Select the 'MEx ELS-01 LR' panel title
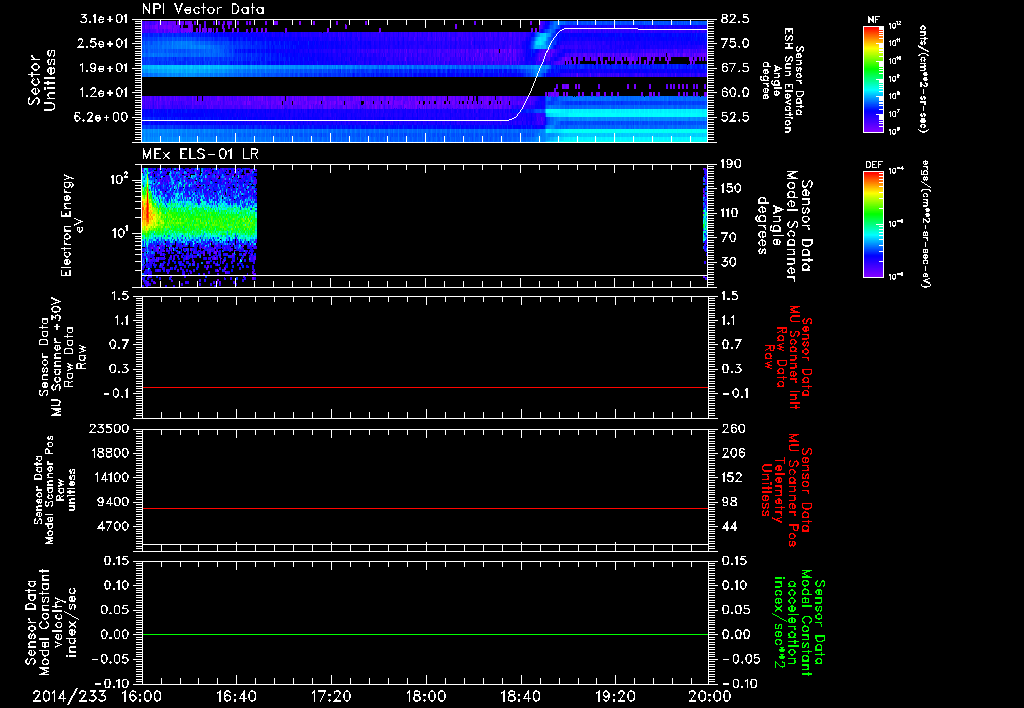 (x=199, y=154)
